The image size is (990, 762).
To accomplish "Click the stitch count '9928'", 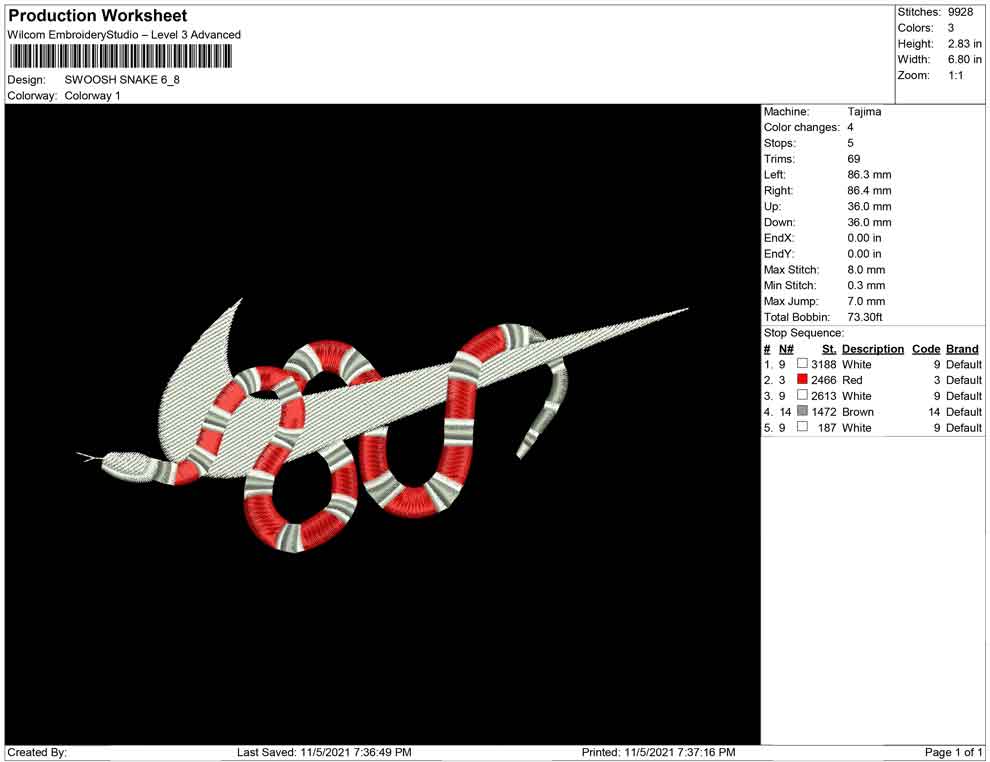I will click(960, 12).
